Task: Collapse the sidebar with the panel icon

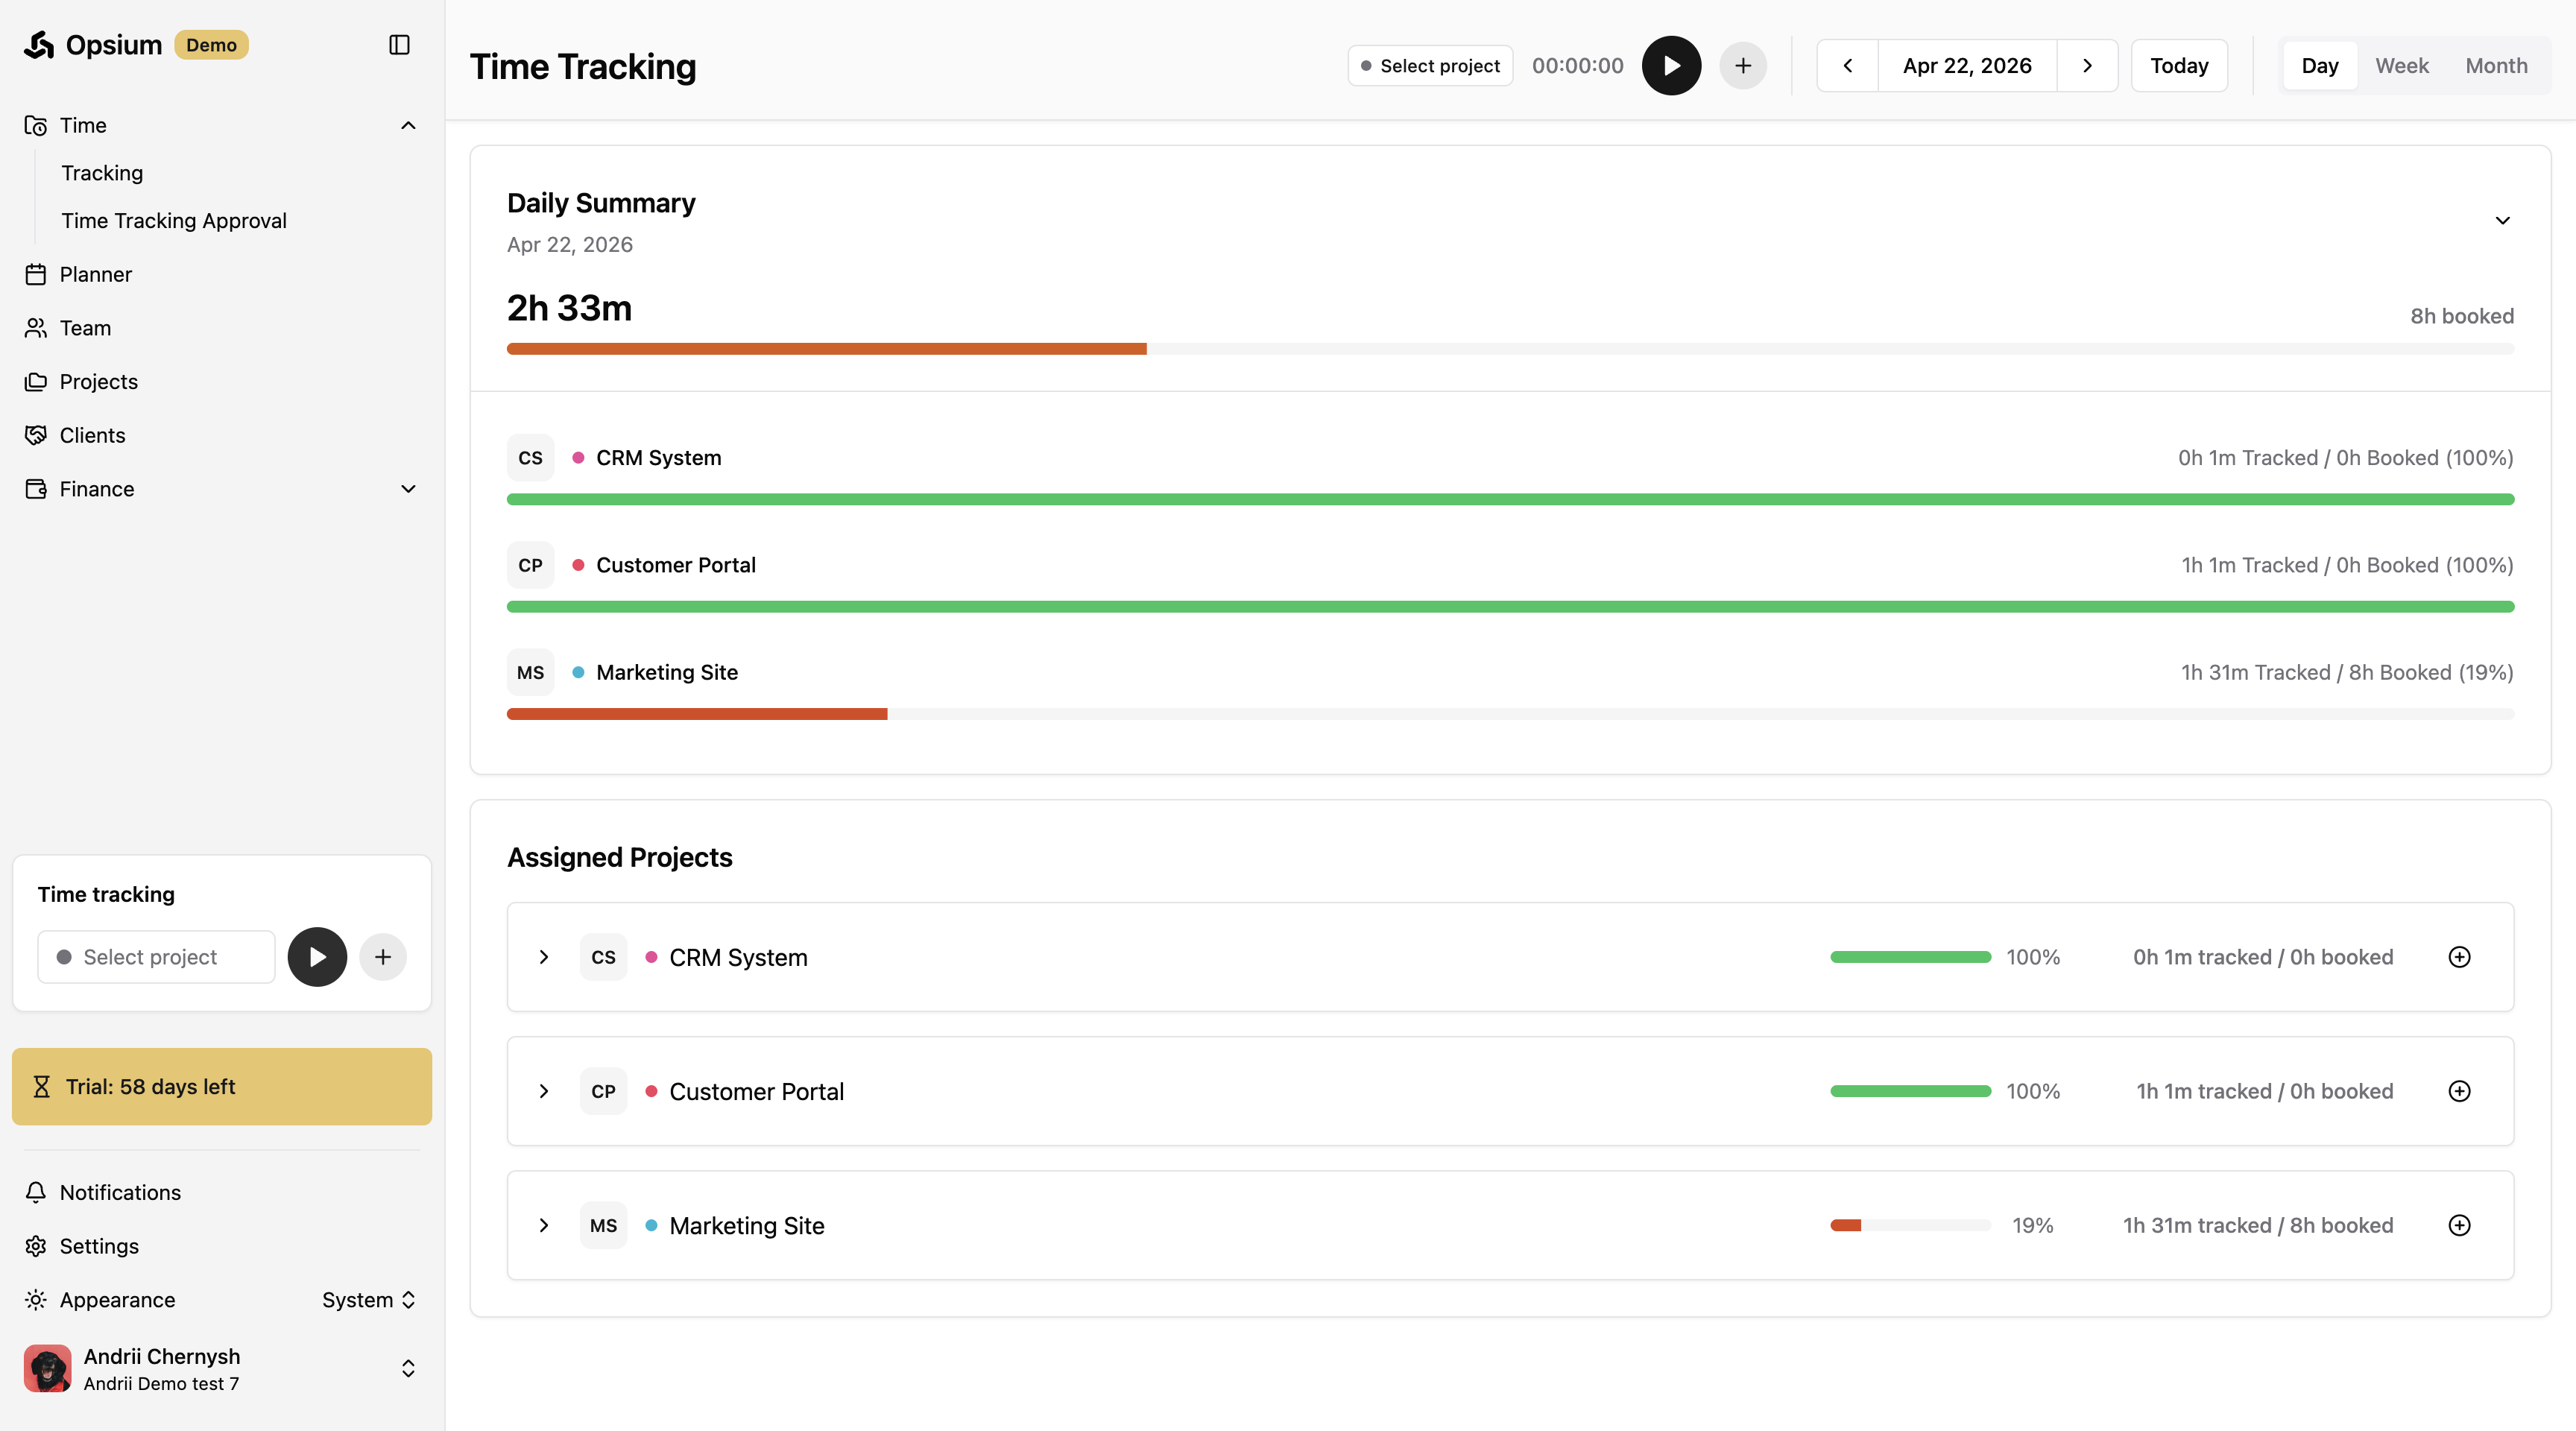Action: pyautogui.click(x=399, y=45)
